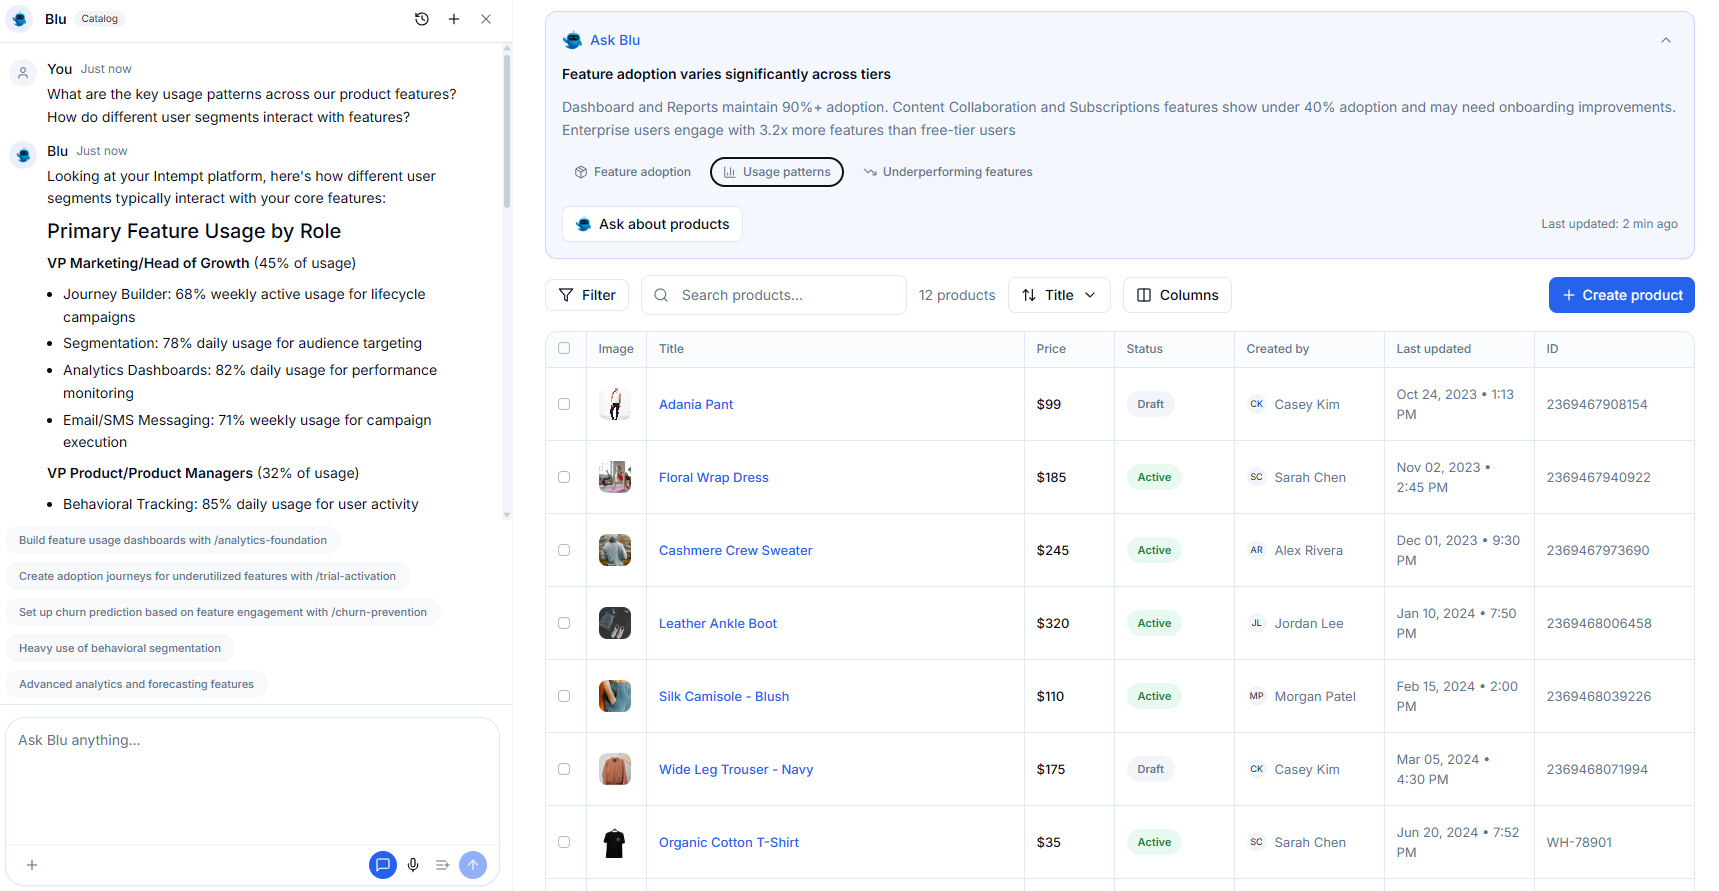Open Silk Camisole thumbnail image
The width and height of the screenshot is (1719, 891).
615,696
